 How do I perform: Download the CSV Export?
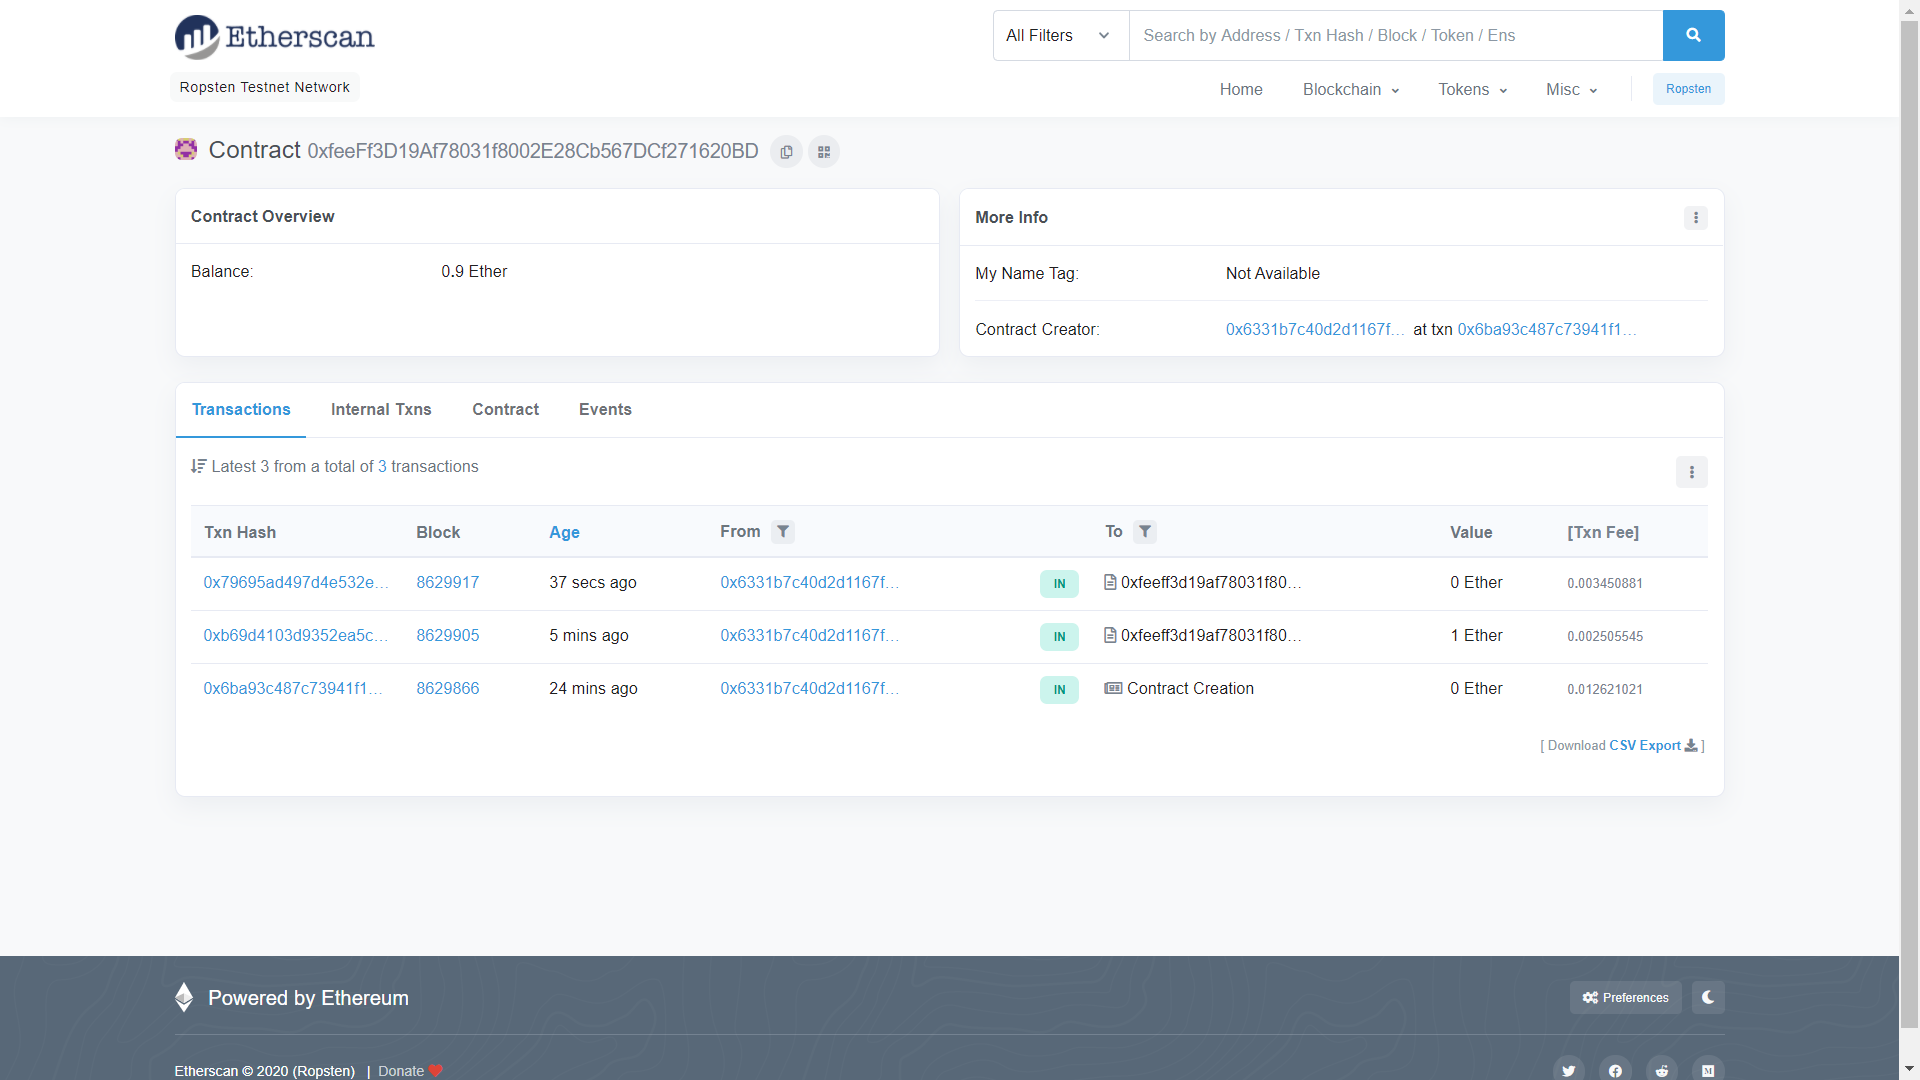(x=1645, y=745)
